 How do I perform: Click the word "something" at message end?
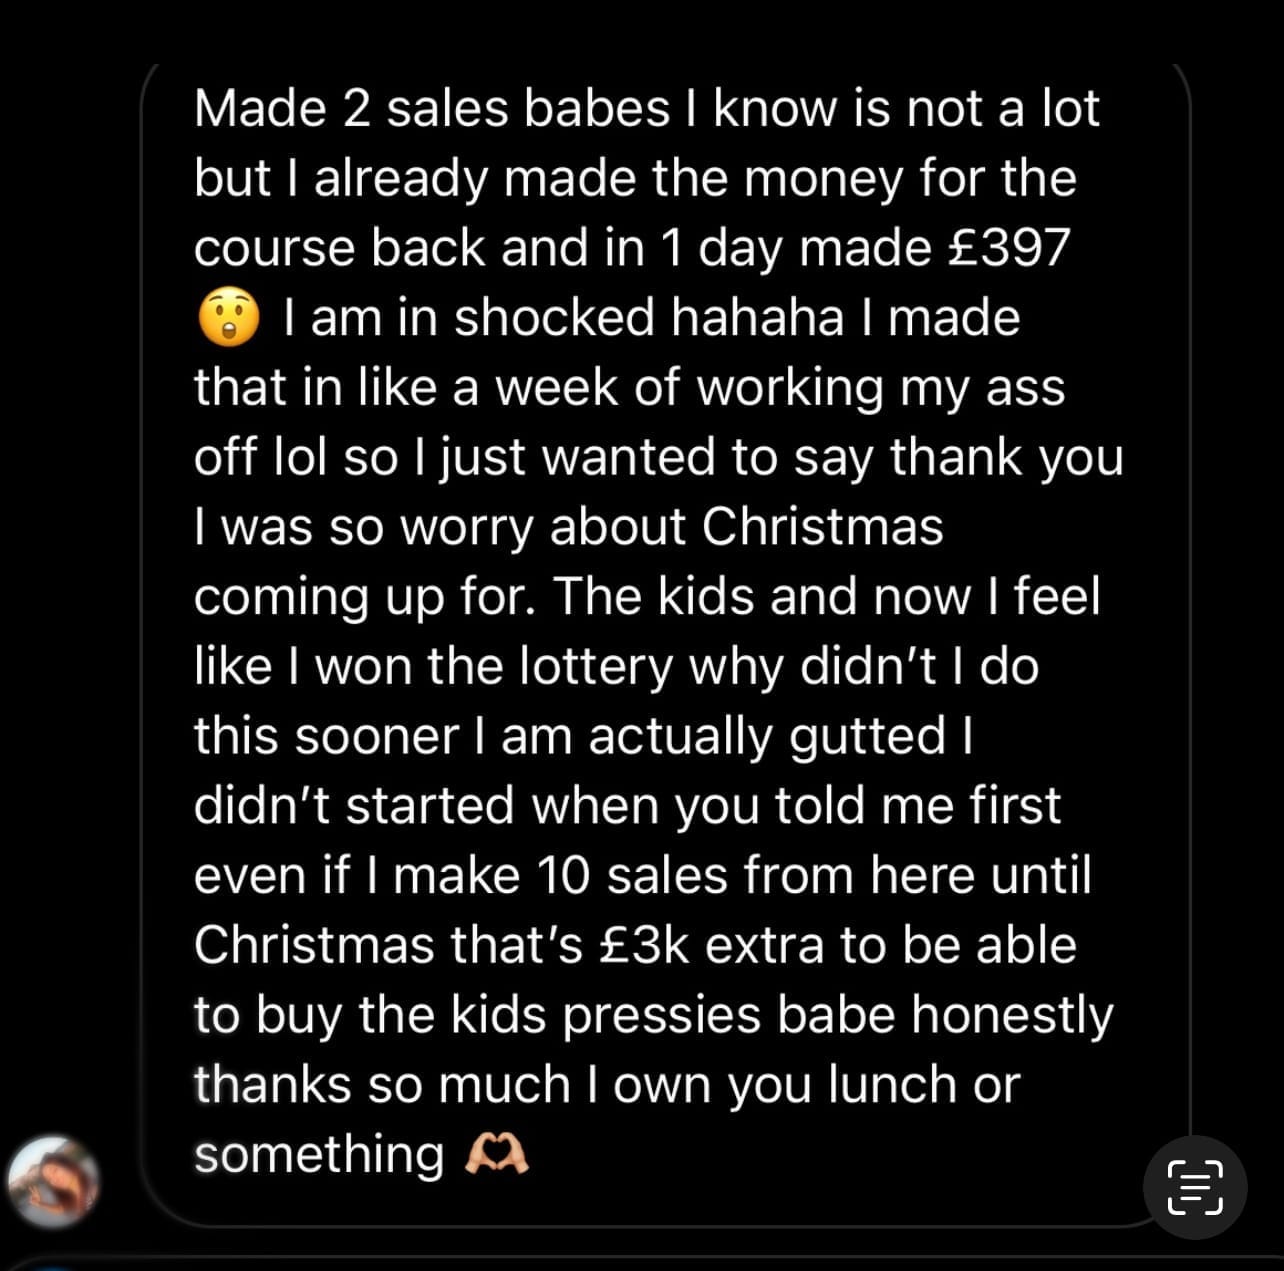319,1155
